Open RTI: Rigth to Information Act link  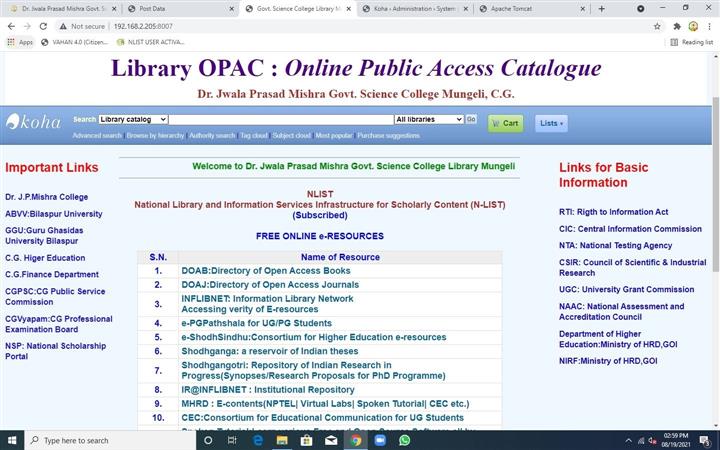point(613,212)
